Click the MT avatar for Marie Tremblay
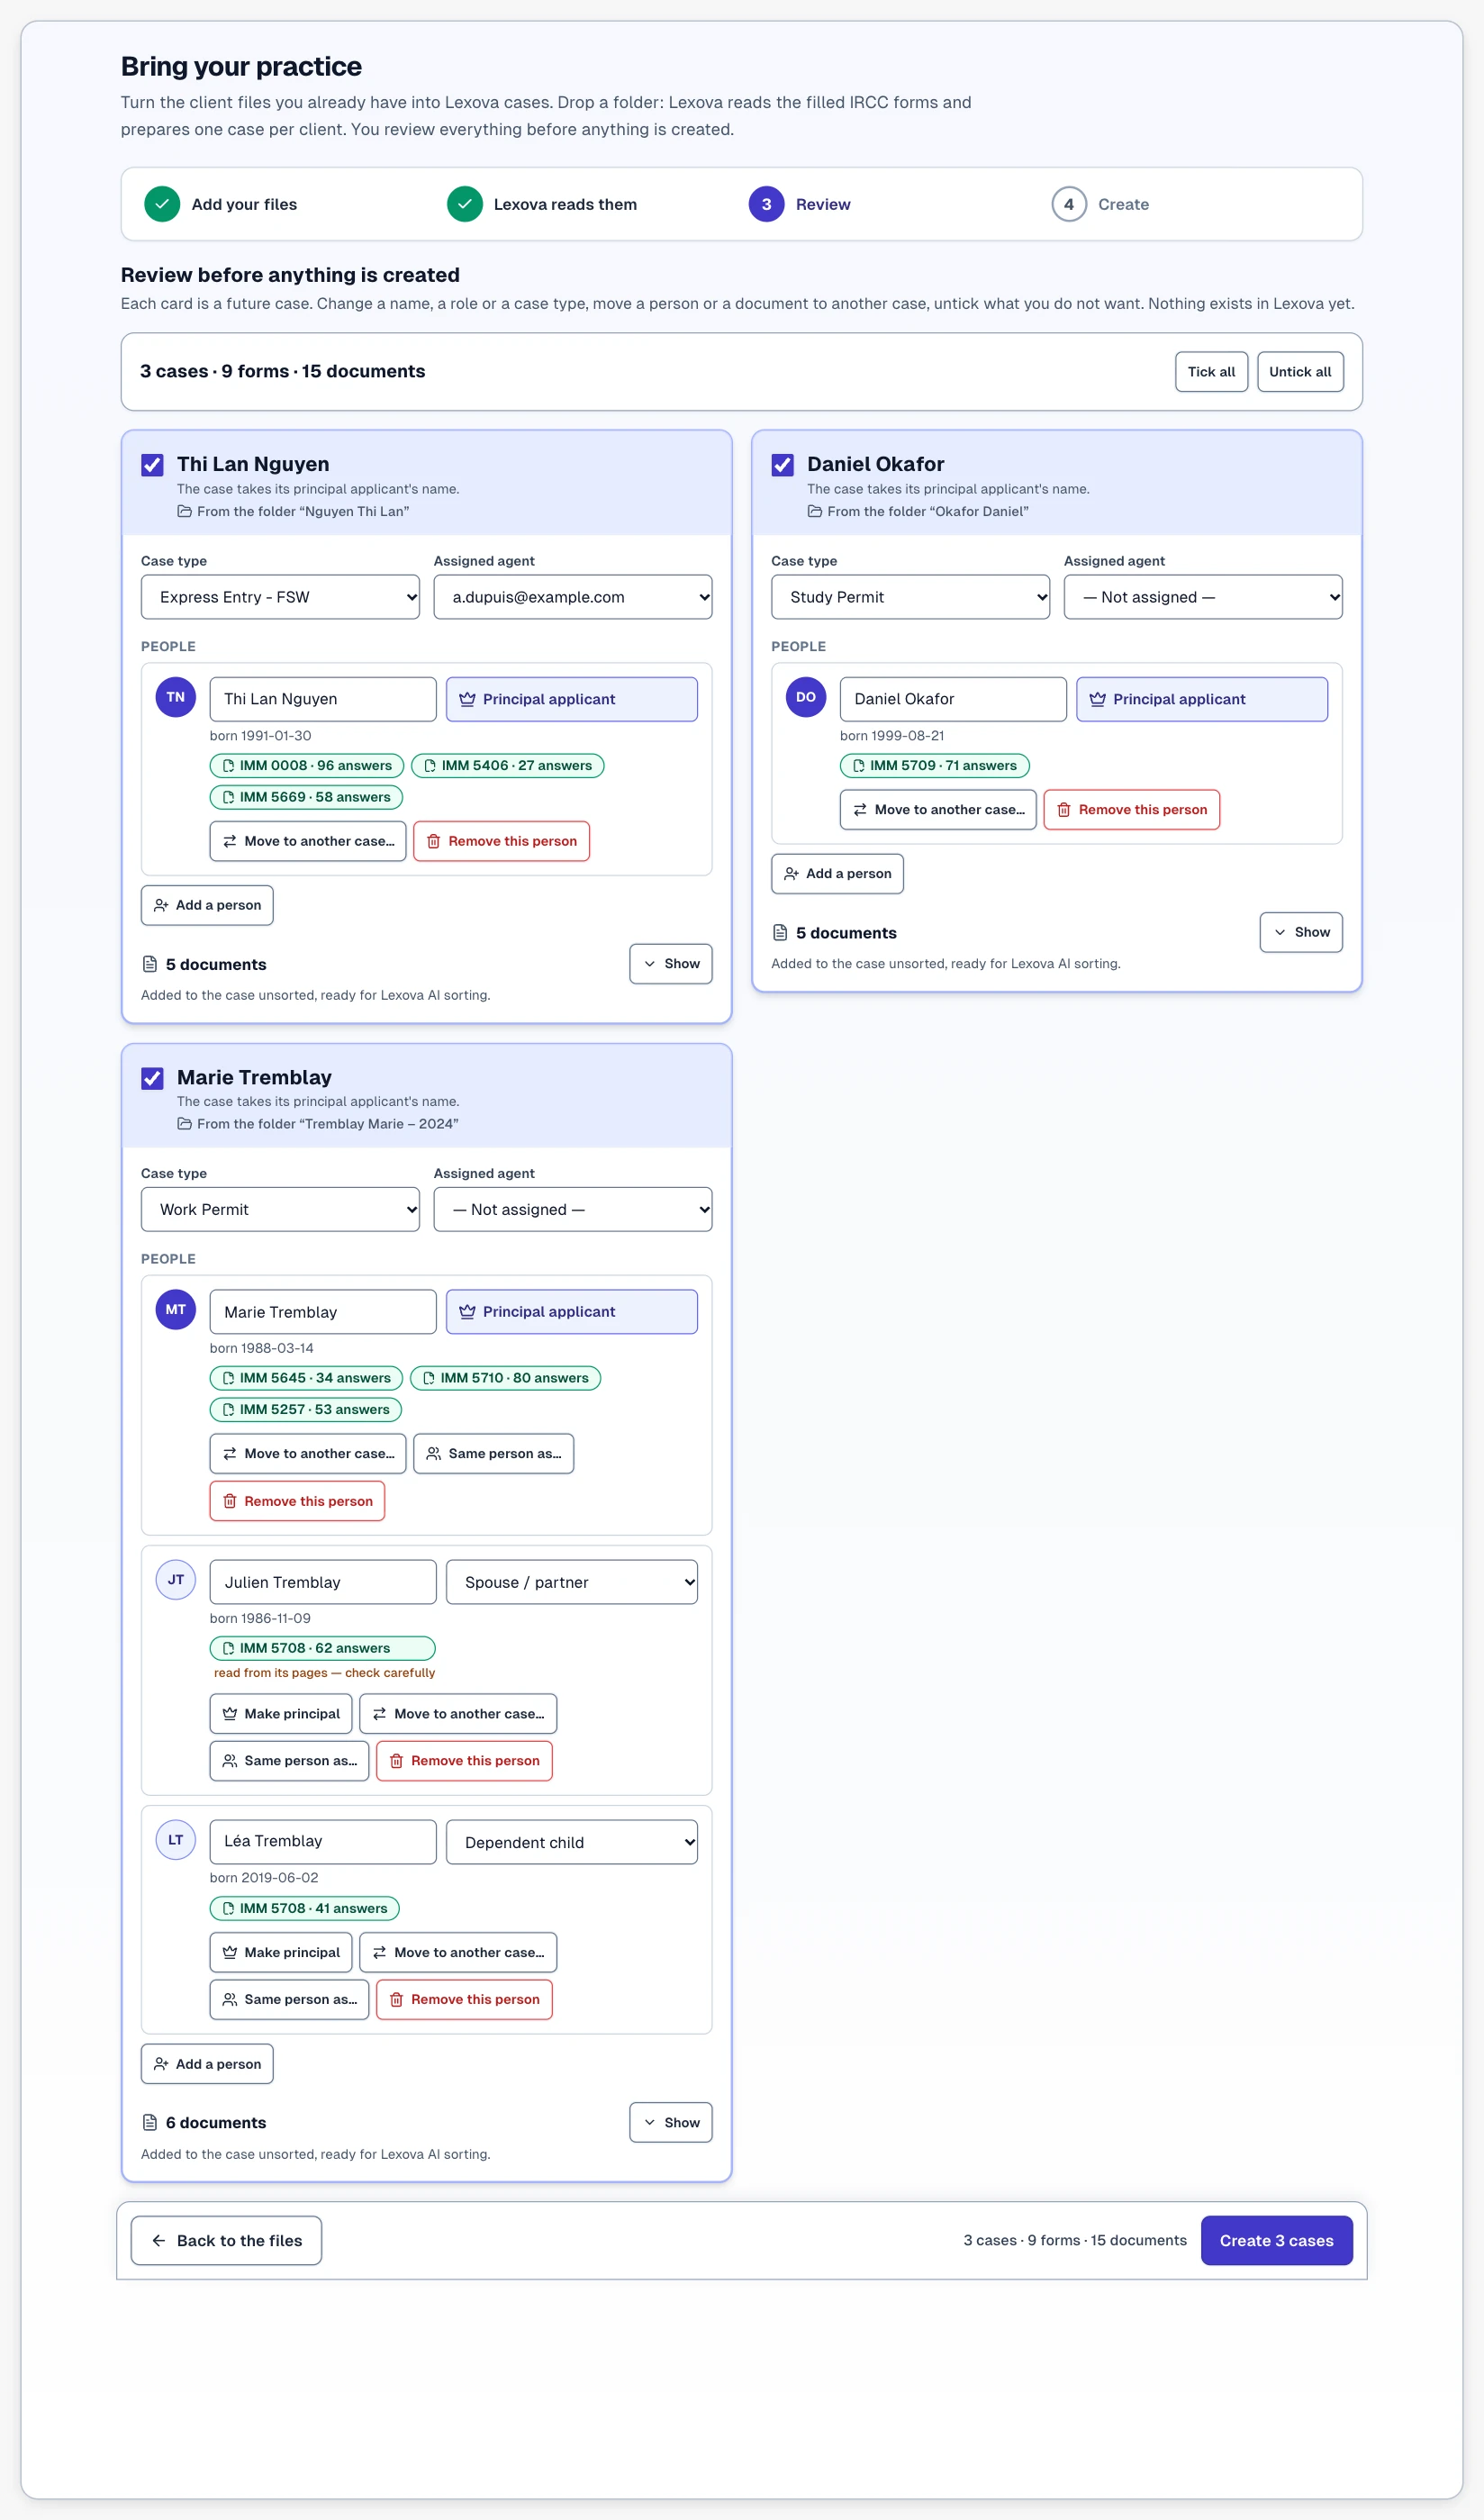The height and width of the screenshot is (2520, 1484). (176, 1310)
